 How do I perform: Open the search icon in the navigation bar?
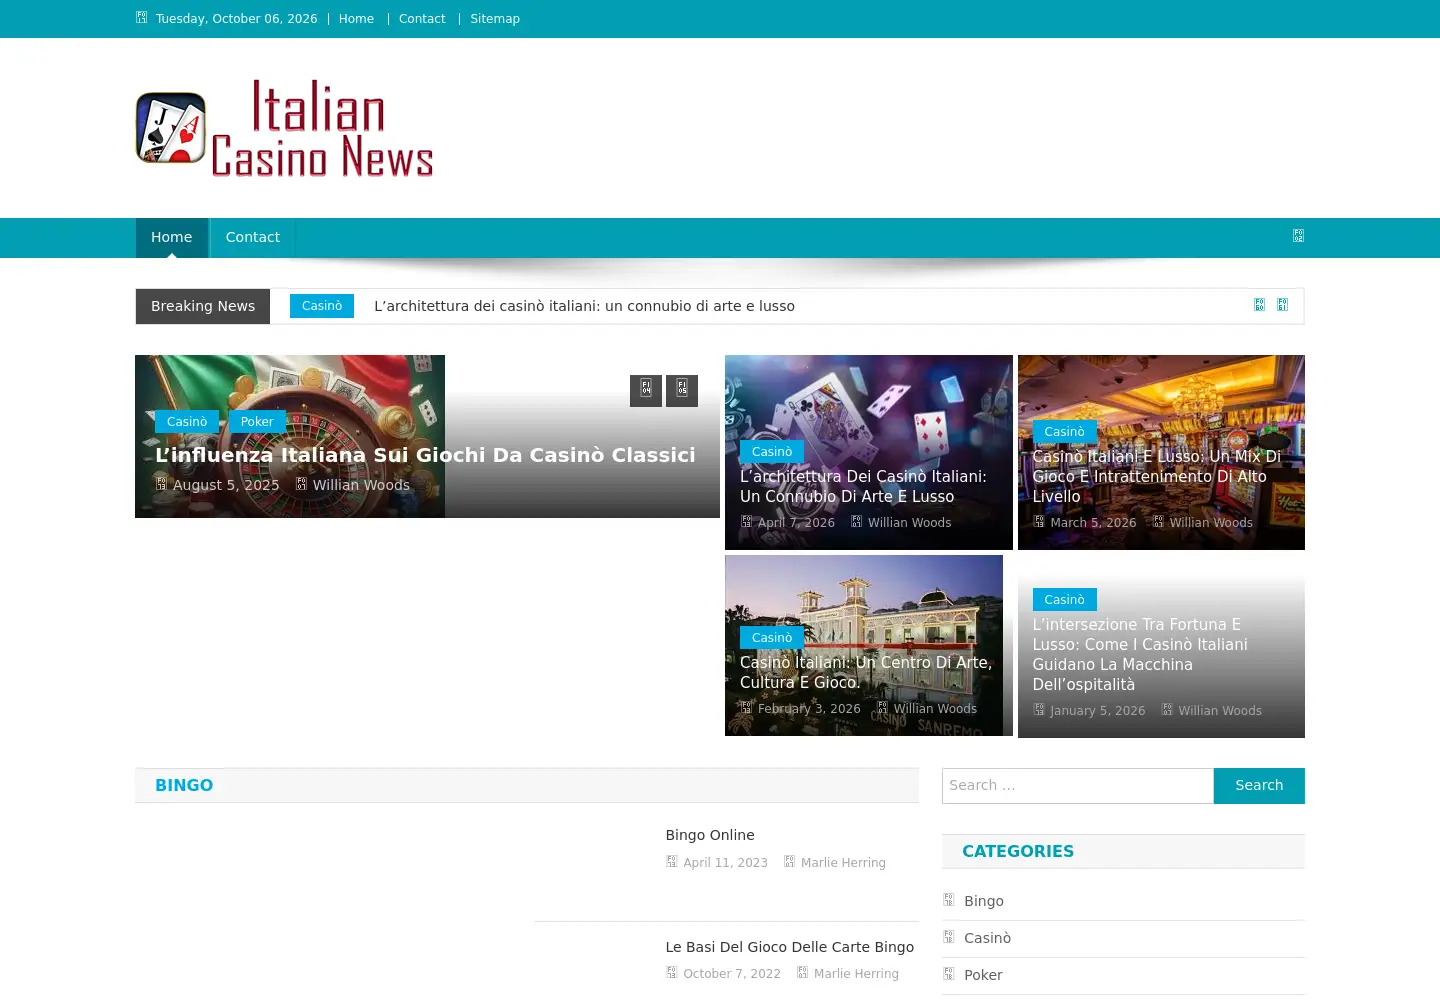click(x=1298, y=236)
